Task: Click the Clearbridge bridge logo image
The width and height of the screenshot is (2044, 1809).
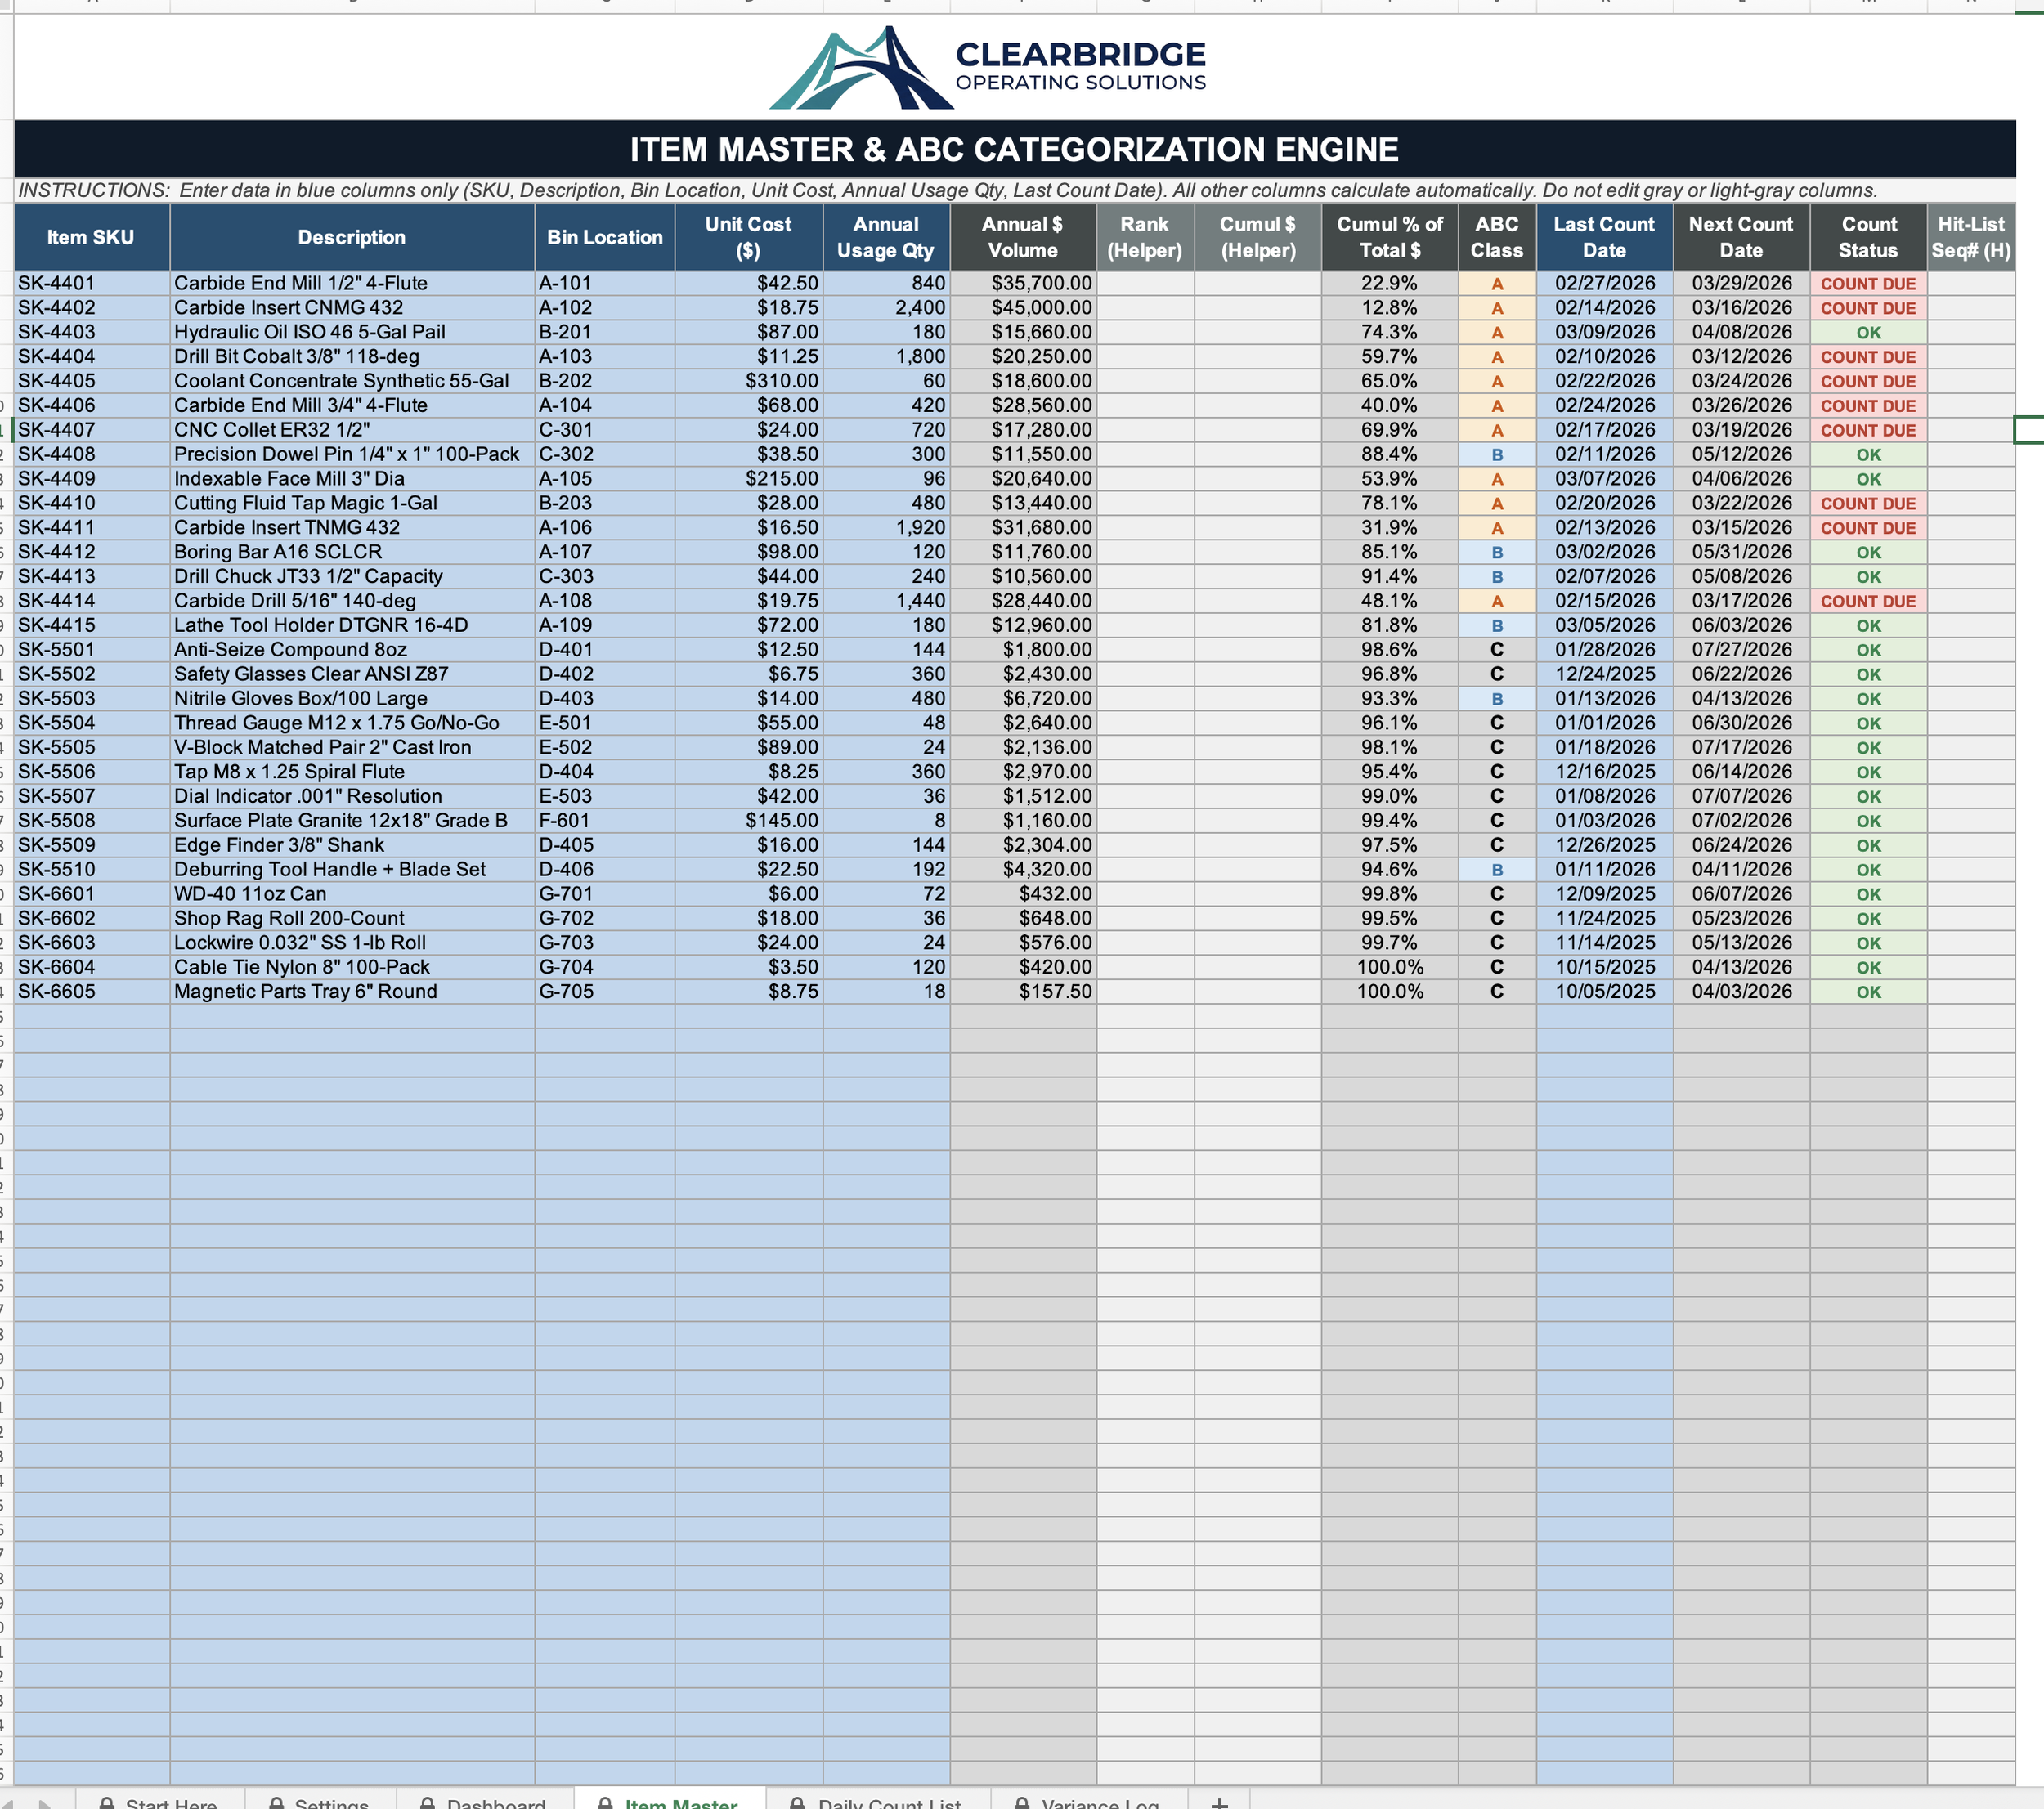Action: pyautogui.click(x=860, y=69)
